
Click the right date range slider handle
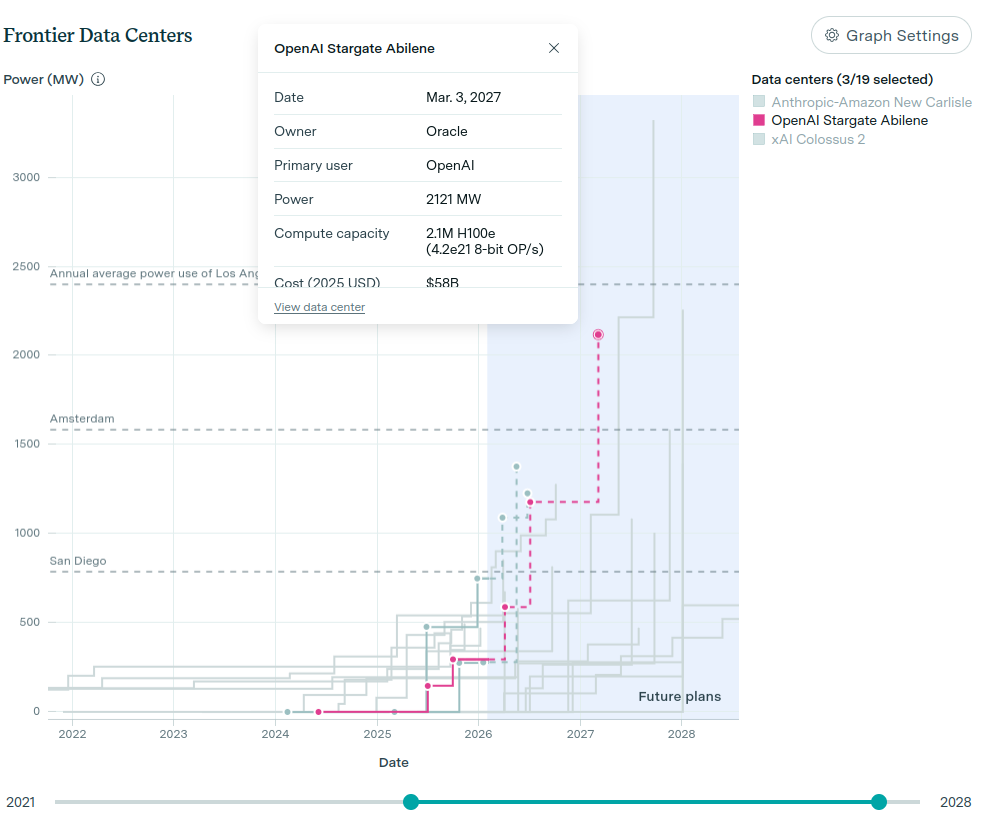pyautogui.click(x=879, y=802)
